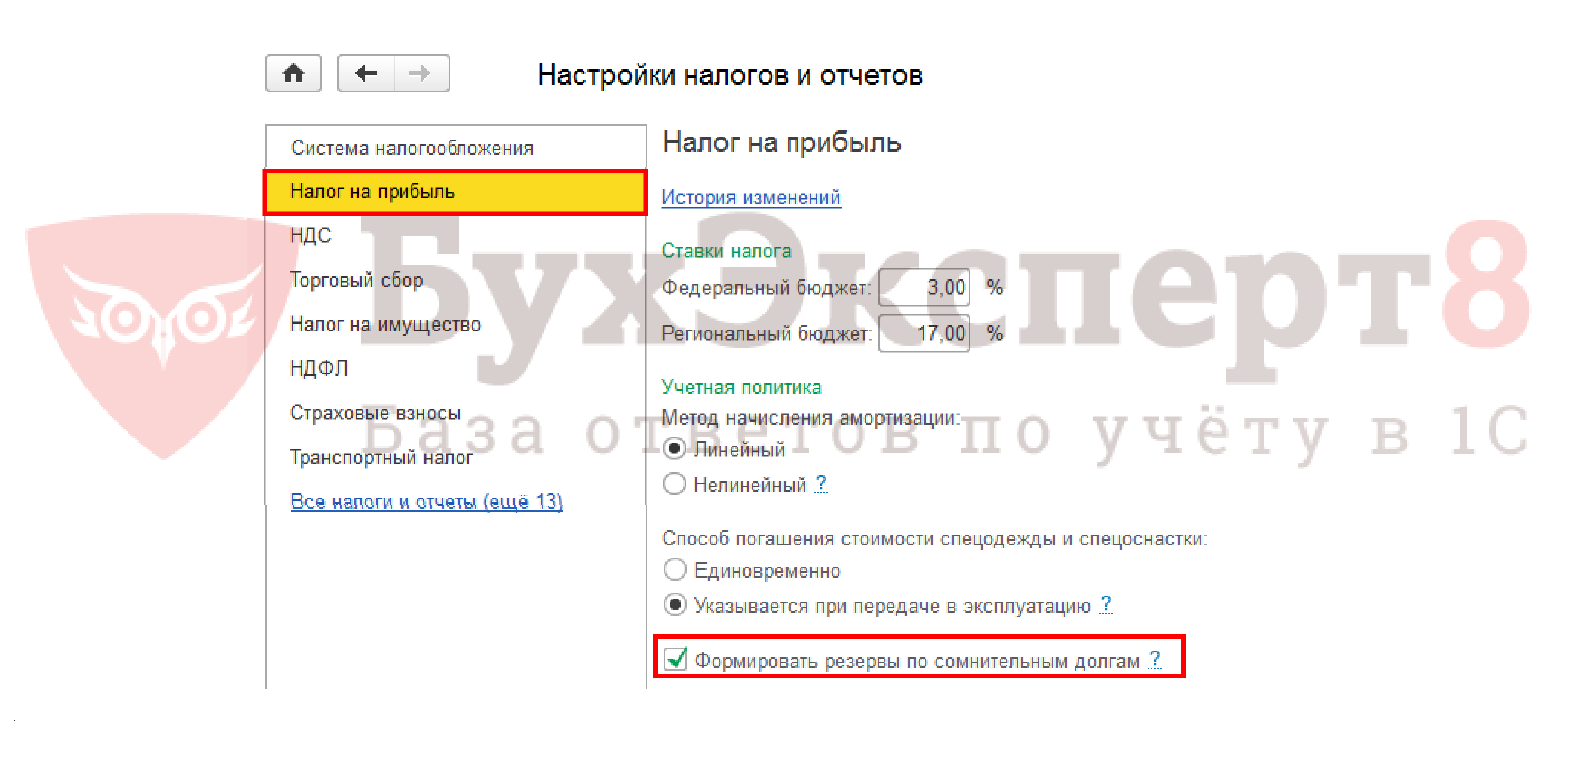The image size is (1591, 760).
Task: Click the Home icon button
Action: (x=293, y=73)
